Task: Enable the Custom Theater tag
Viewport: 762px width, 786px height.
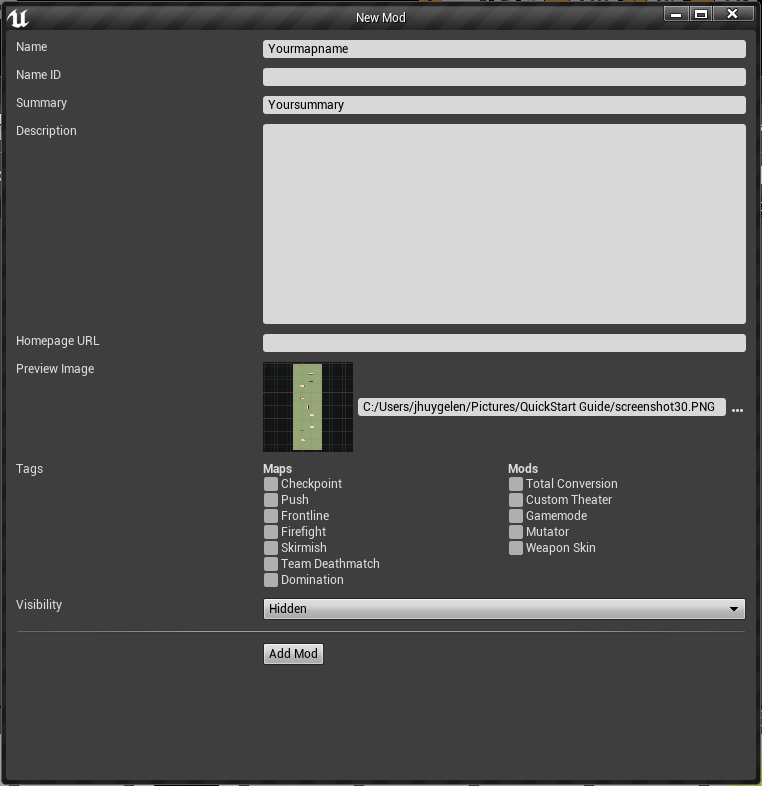Action: (x=515, y=500)
